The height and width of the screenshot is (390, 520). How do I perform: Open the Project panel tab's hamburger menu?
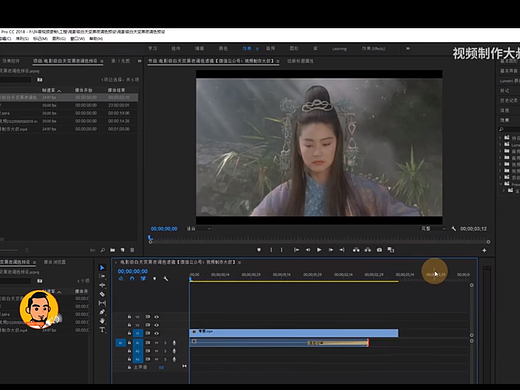coord(101,61)
